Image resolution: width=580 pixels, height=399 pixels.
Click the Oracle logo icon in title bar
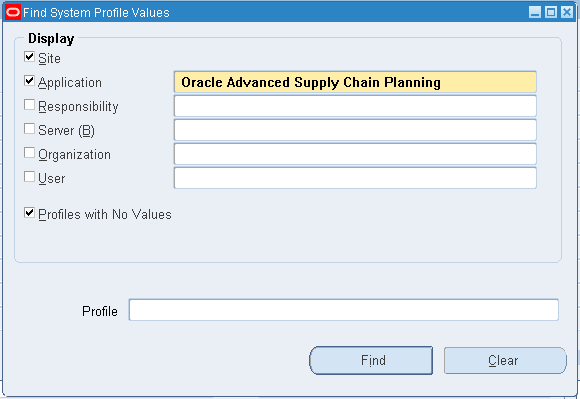[x=13, y=13]
